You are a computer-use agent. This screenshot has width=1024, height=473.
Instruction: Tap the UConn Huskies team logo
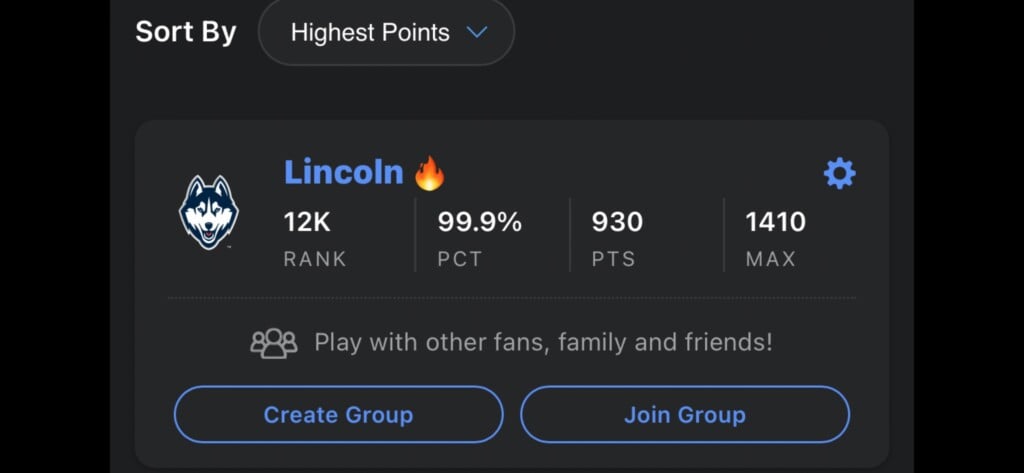pyautogui.click(x=209, y=212)
